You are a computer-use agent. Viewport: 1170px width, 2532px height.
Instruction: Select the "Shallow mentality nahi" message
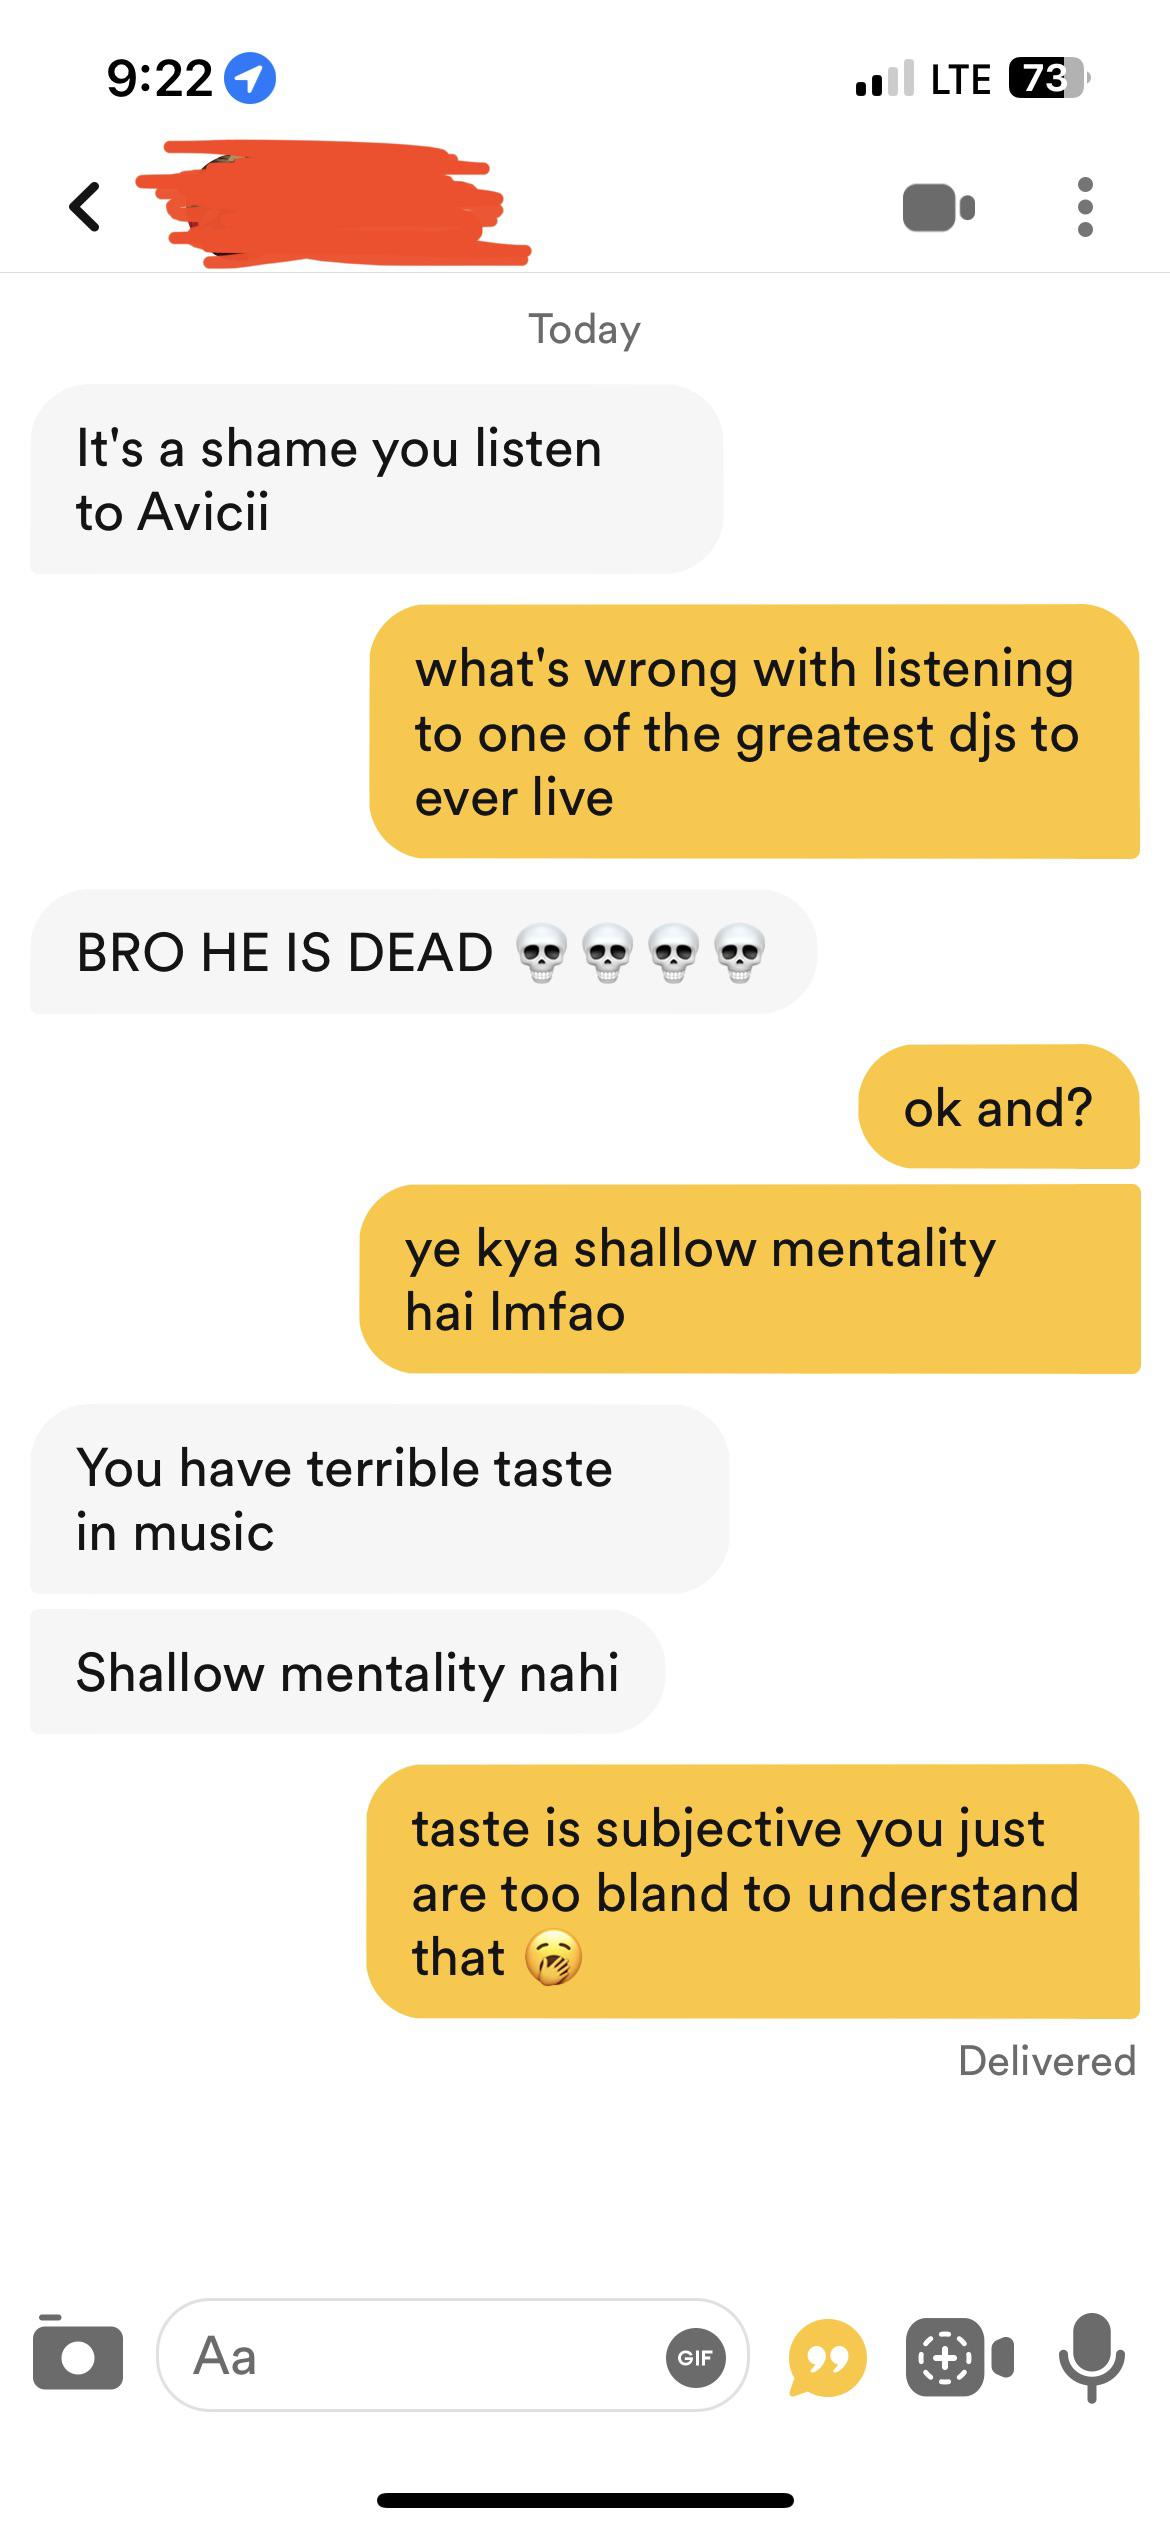tap(347, 1672)
